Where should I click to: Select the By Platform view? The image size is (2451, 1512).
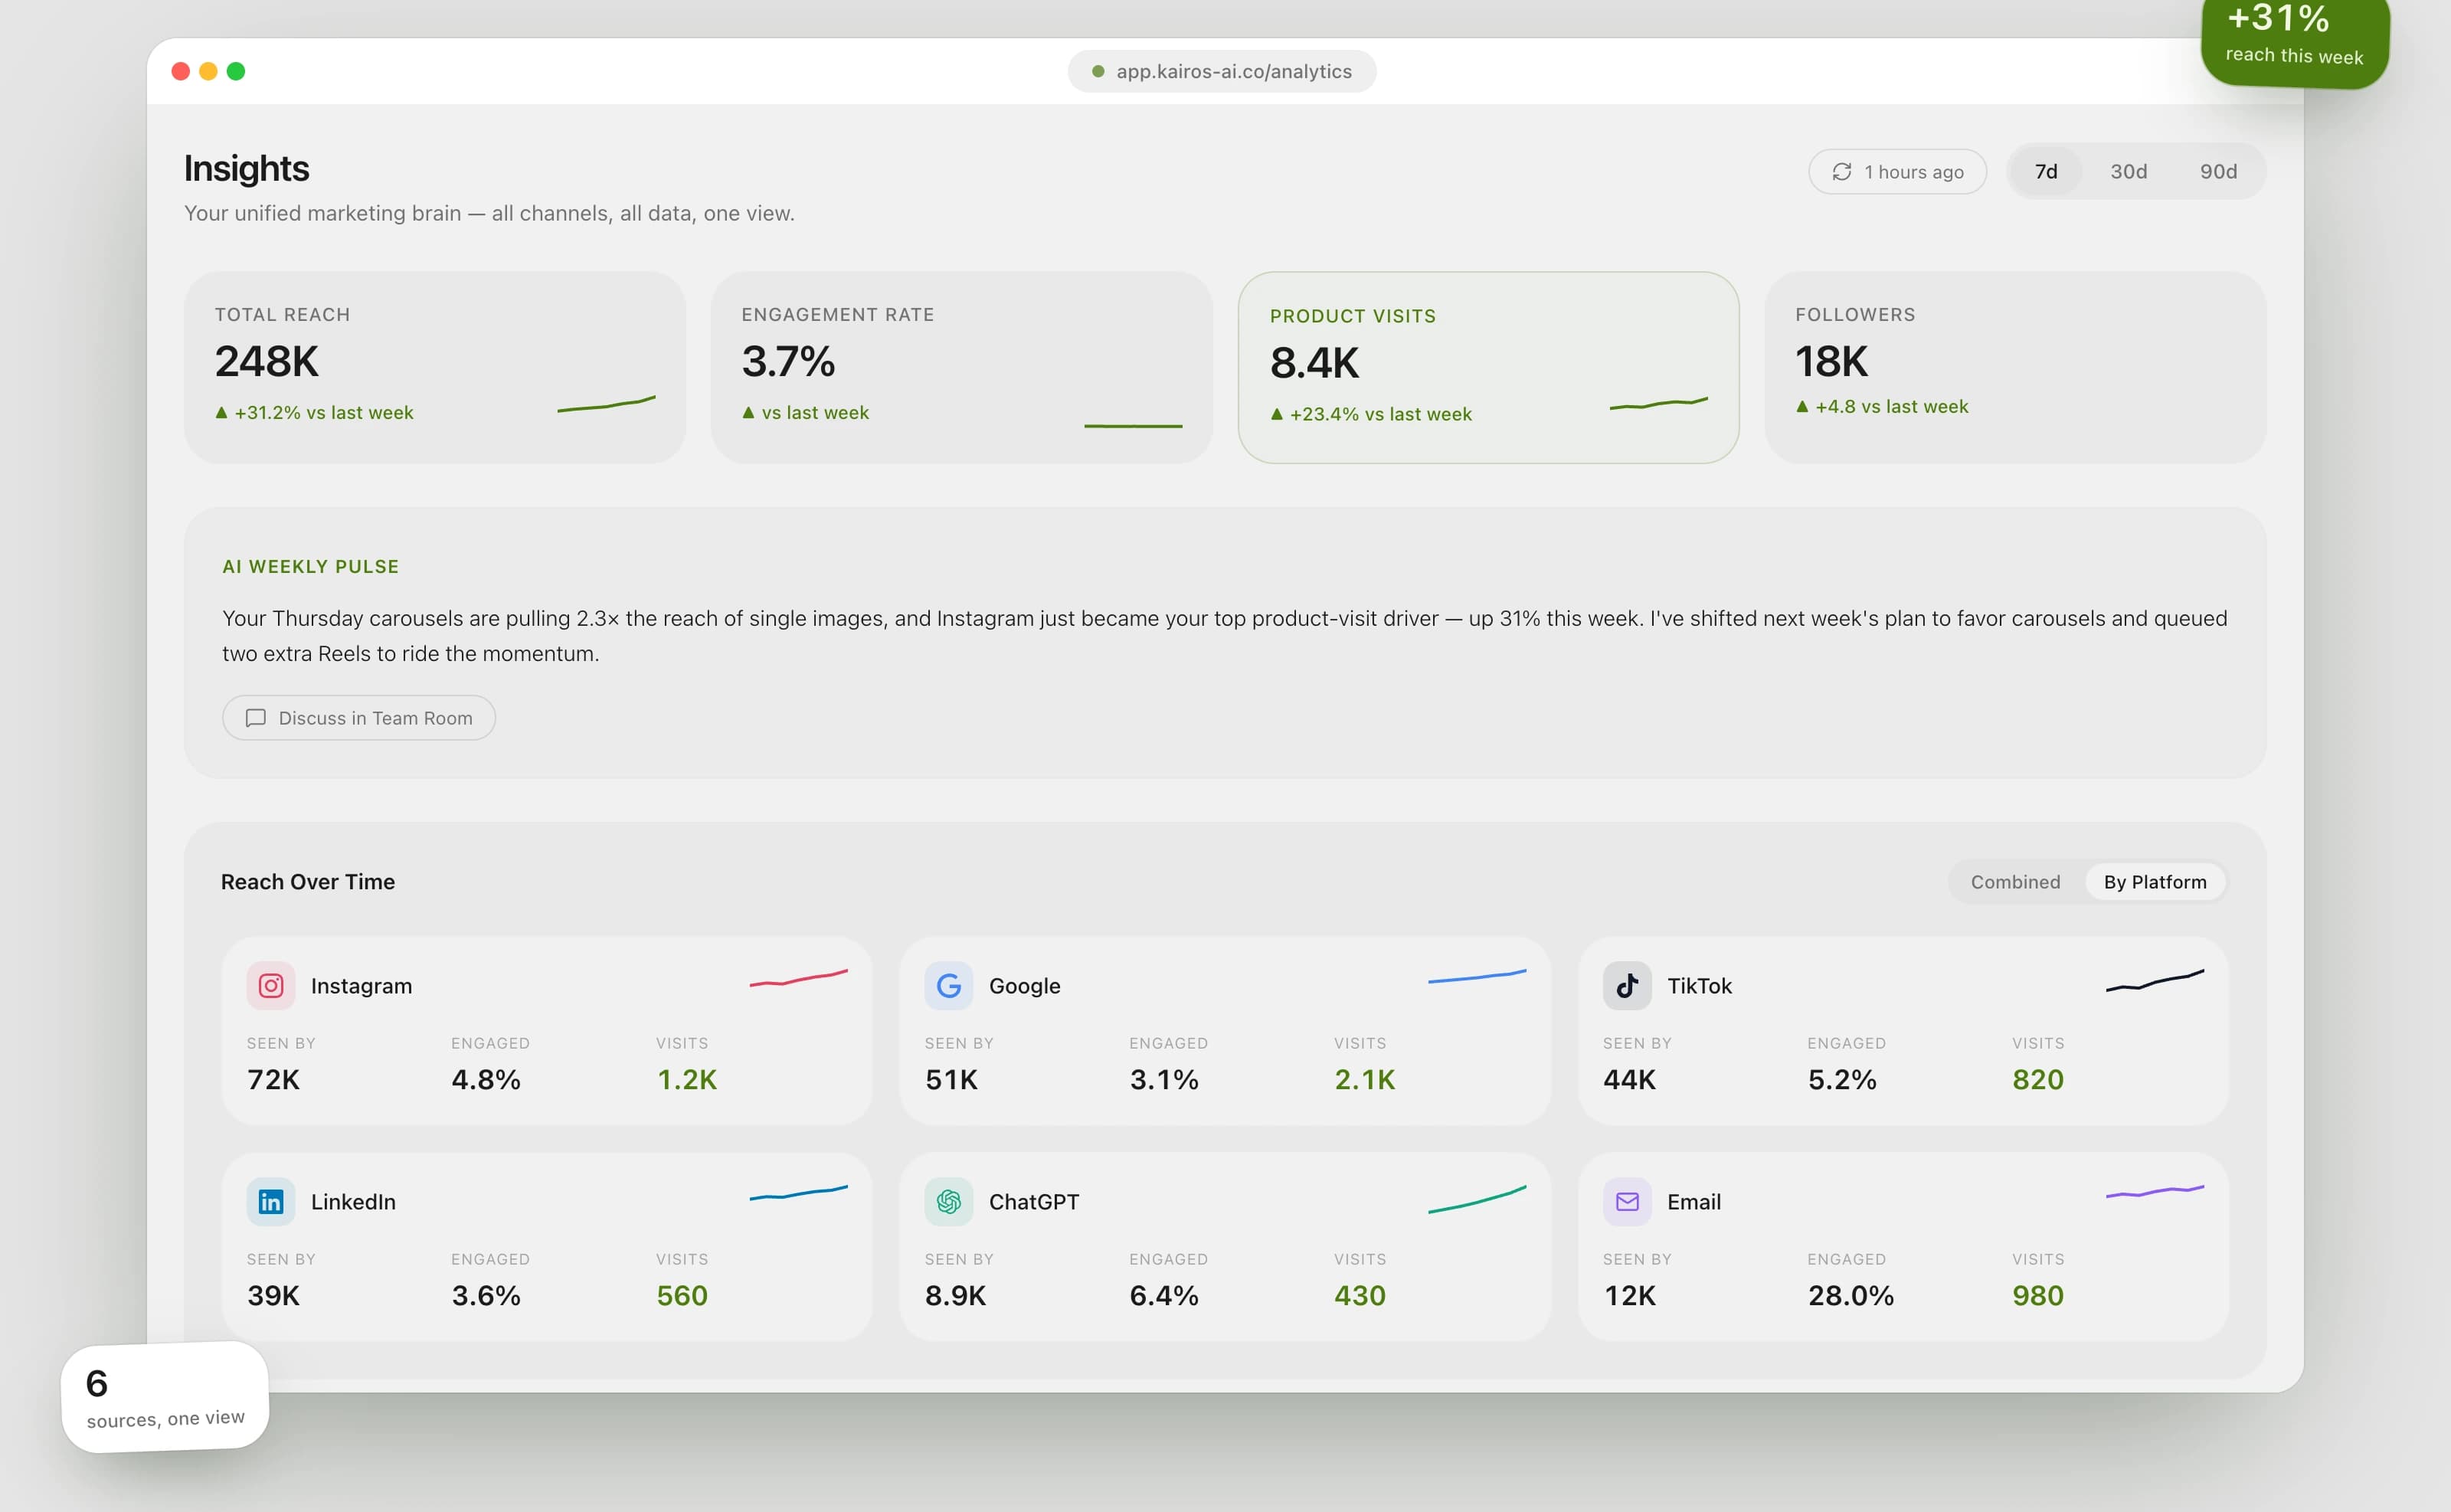coord(2155,882)
